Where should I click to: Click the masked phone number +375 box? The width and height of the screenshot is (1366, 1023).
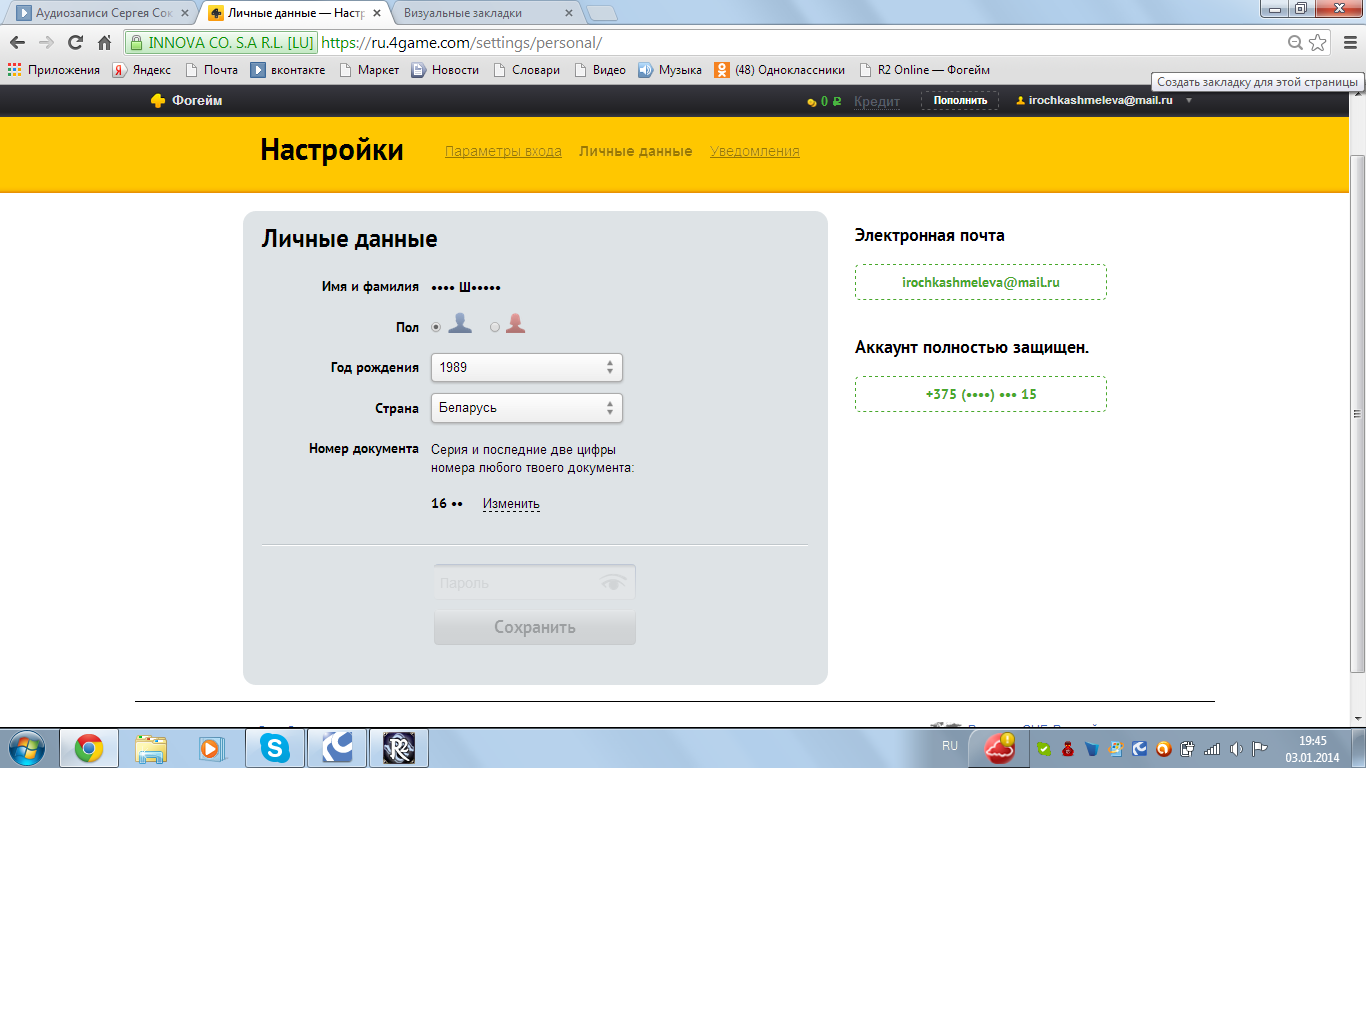[x=981, y=394]
